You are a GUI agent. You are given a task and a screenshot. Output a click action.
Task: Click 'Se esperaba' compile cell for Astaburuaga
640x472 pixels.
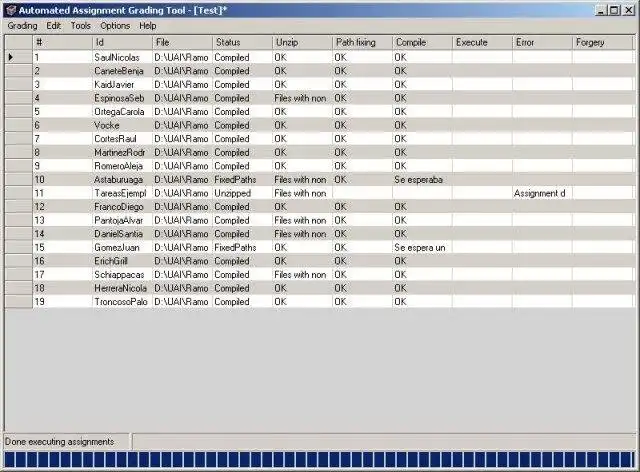(x=422, y=179)
